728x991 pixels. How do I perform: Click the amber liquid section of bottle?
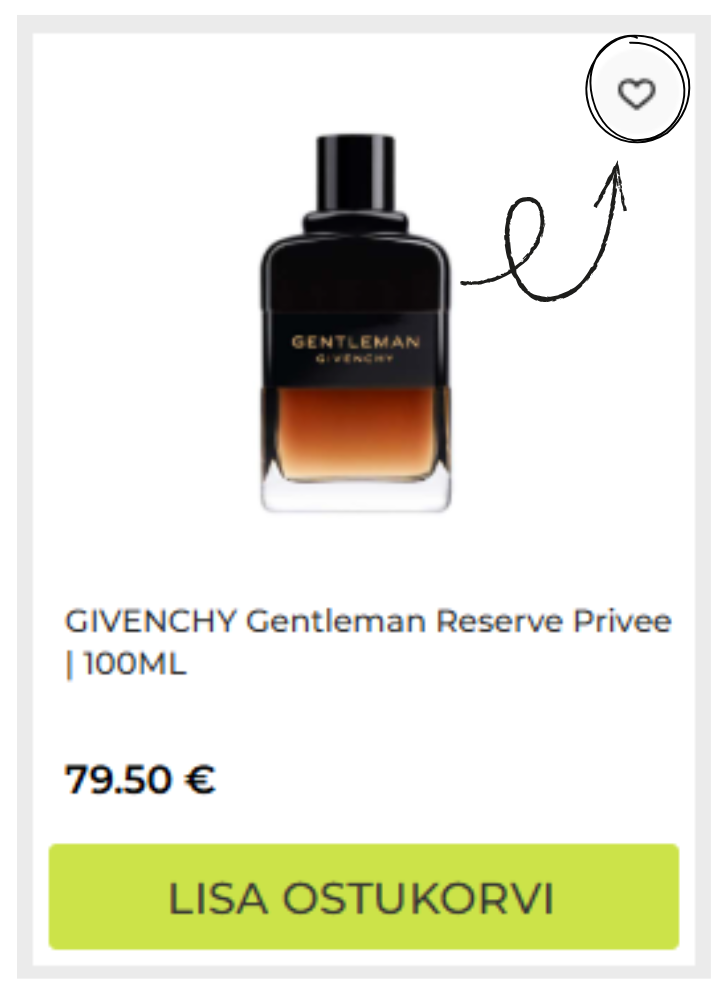coord(356,430)
